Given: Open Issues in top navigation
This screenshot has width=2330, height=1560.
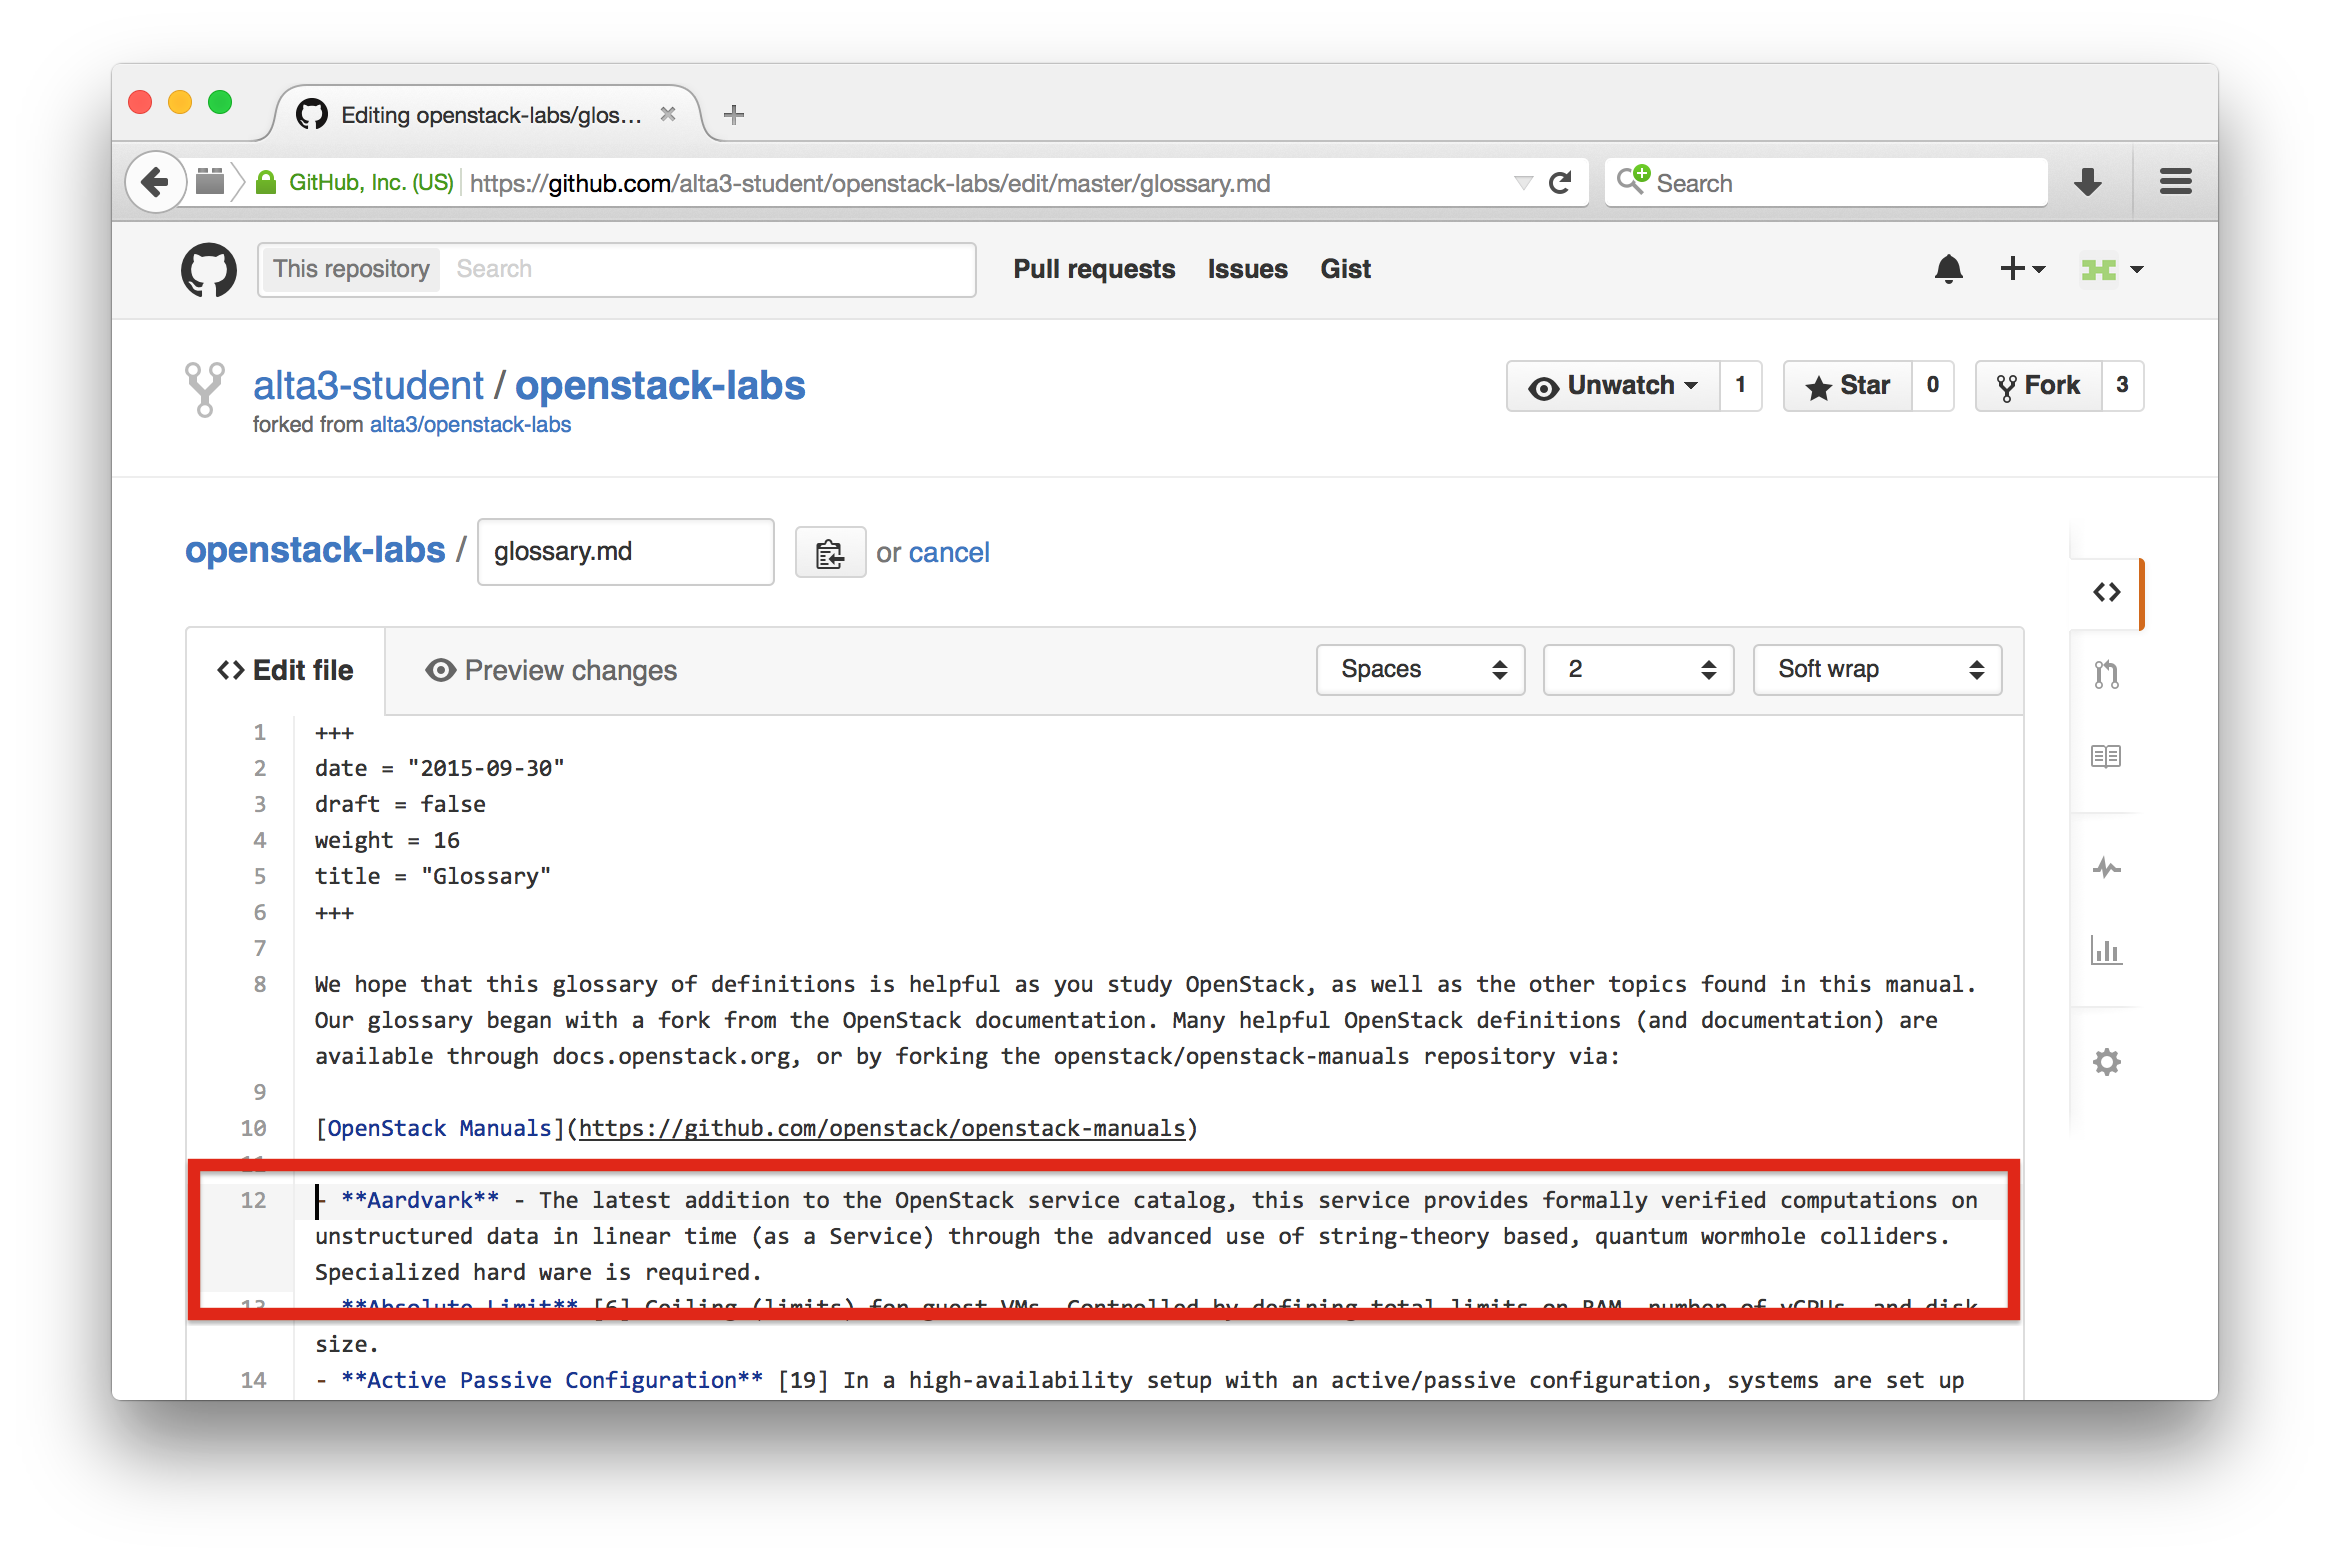Looking at the screenshot, I should coord(1247,269).
